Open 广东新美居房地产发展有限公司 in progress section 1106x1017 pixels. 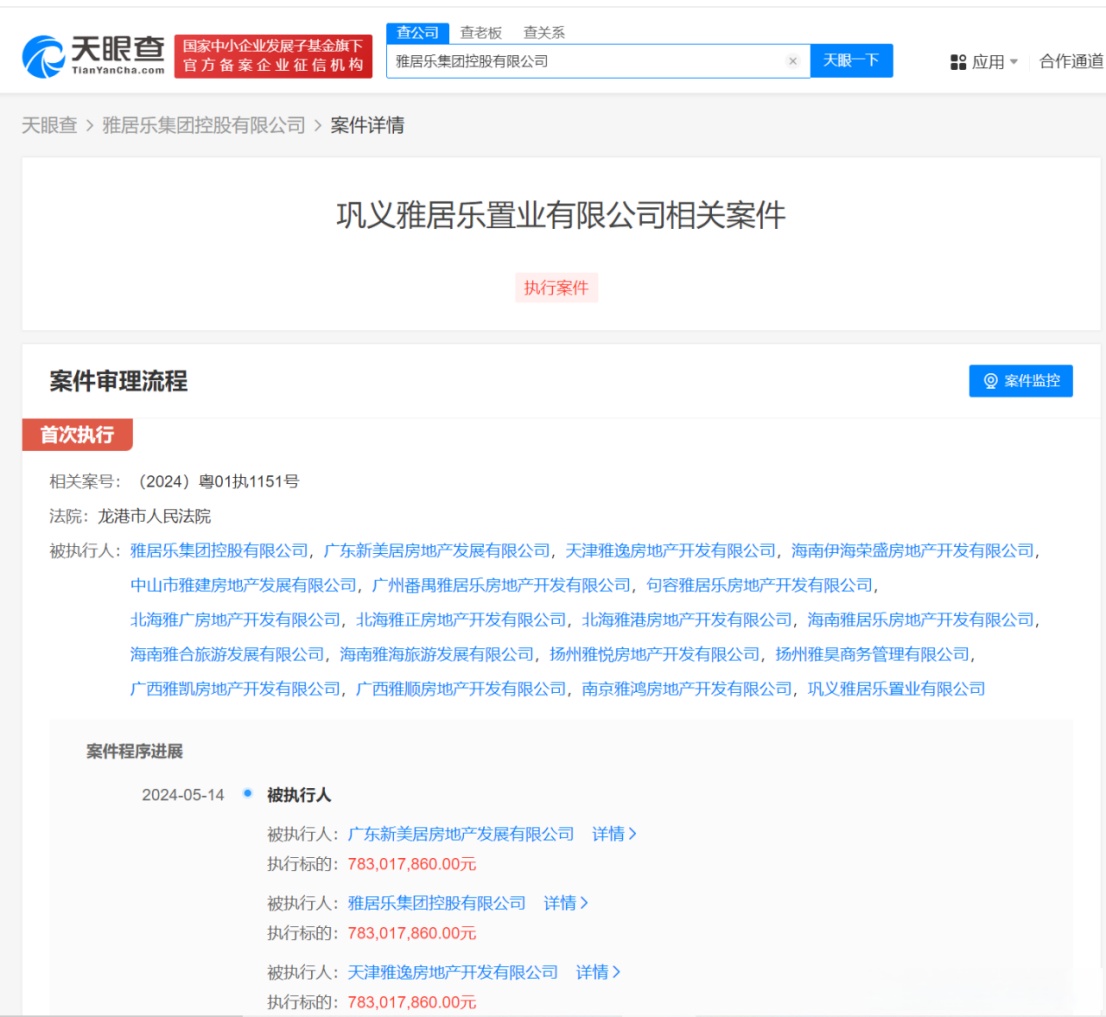461,834
